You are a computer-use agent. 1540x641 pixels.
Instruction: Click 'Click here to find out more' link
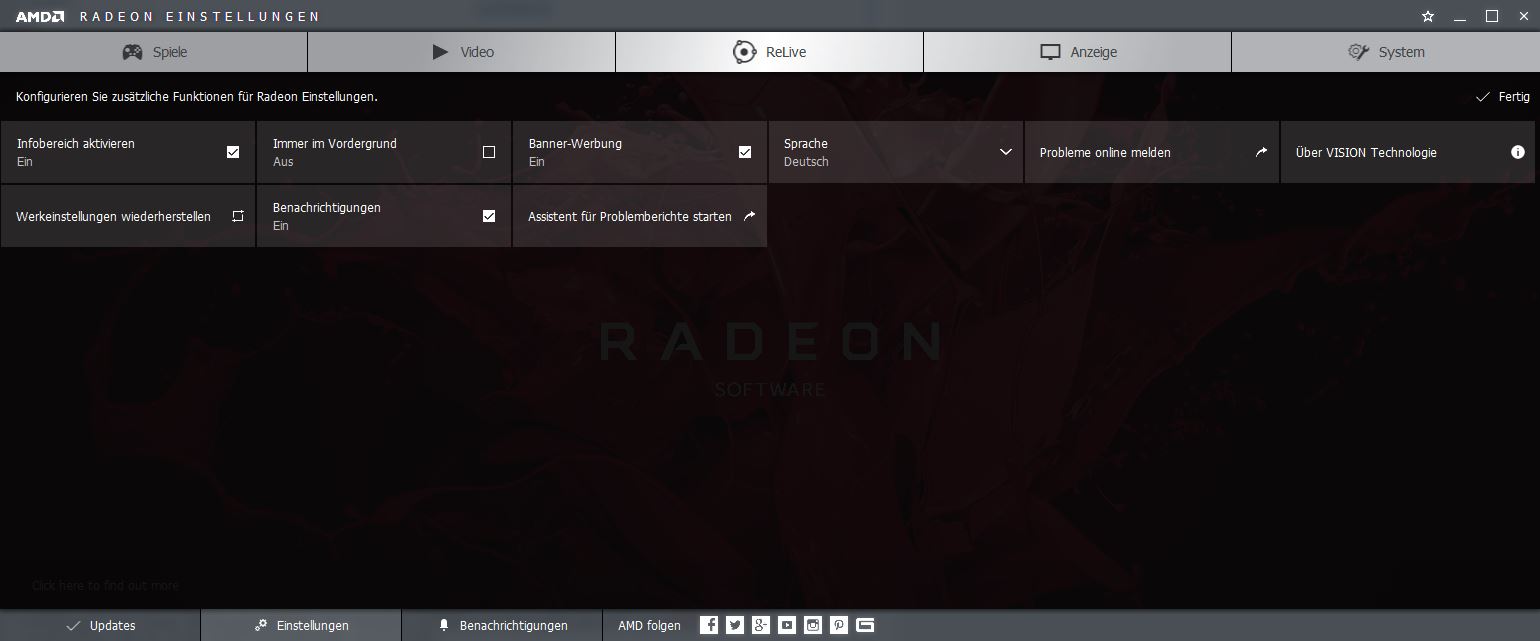[x=105, y=585]
